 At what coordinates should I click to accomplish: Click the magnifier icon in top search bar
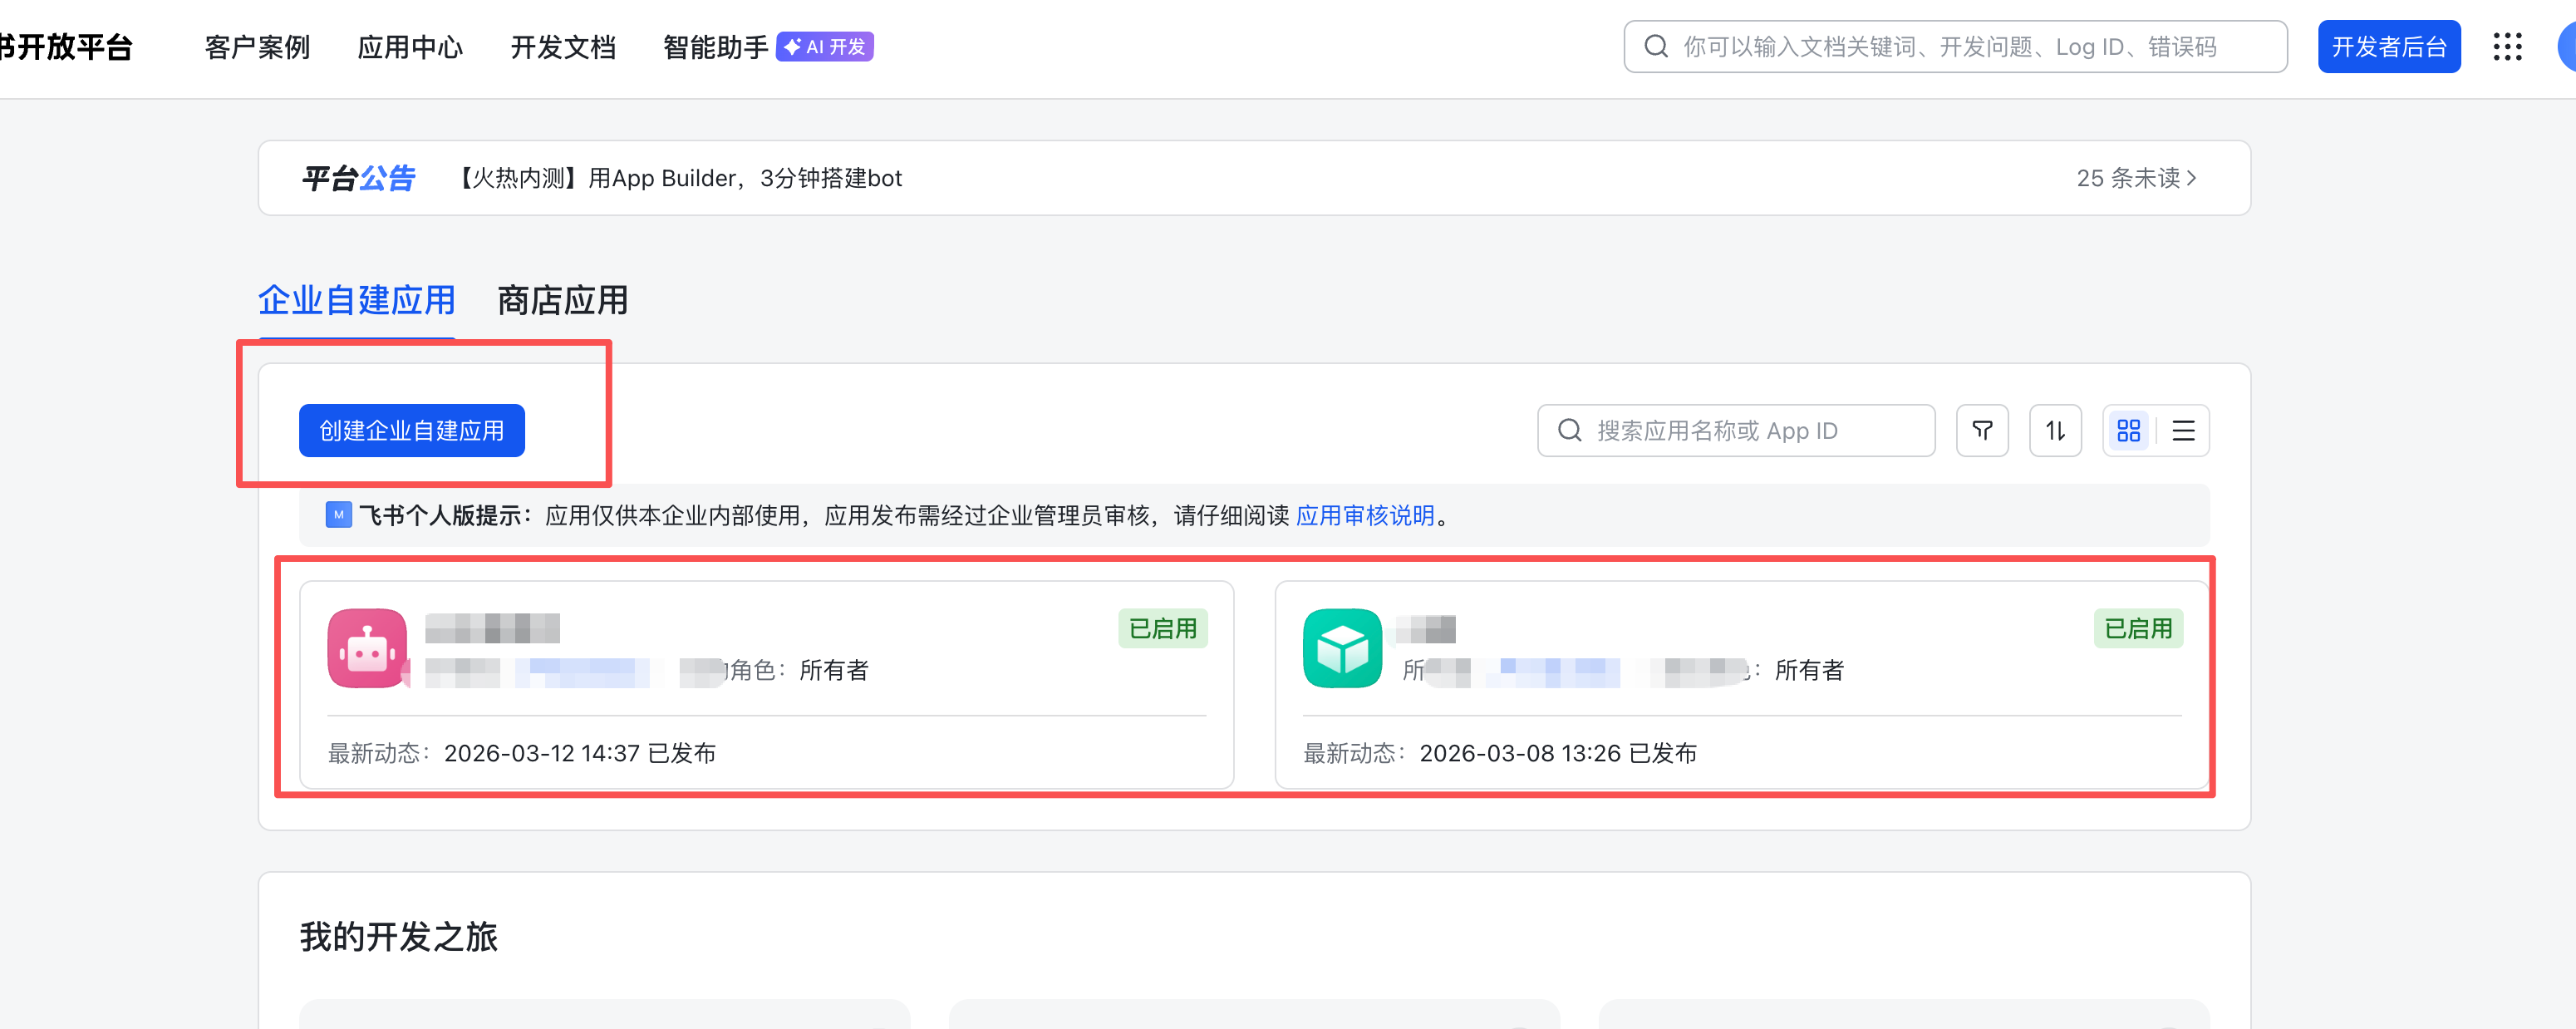click(1656, 47)
